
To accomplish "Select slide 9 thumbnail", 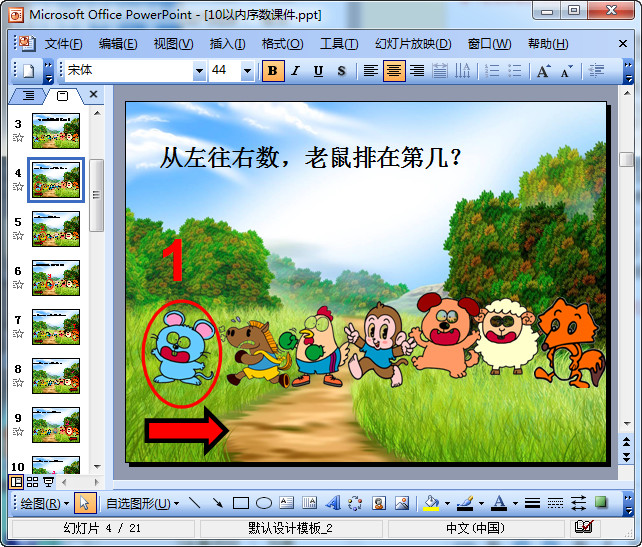I will (56, 425).
